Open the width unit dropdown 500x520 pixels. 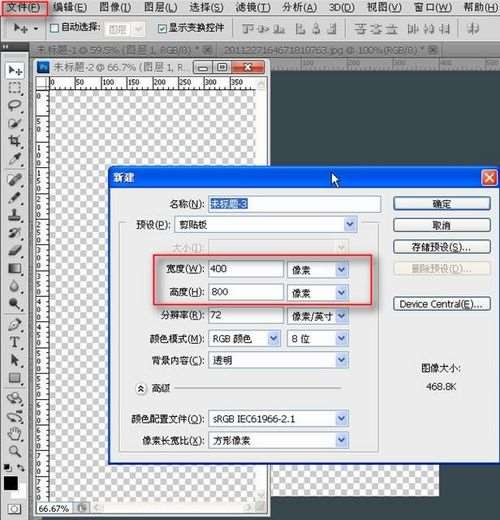341,269
